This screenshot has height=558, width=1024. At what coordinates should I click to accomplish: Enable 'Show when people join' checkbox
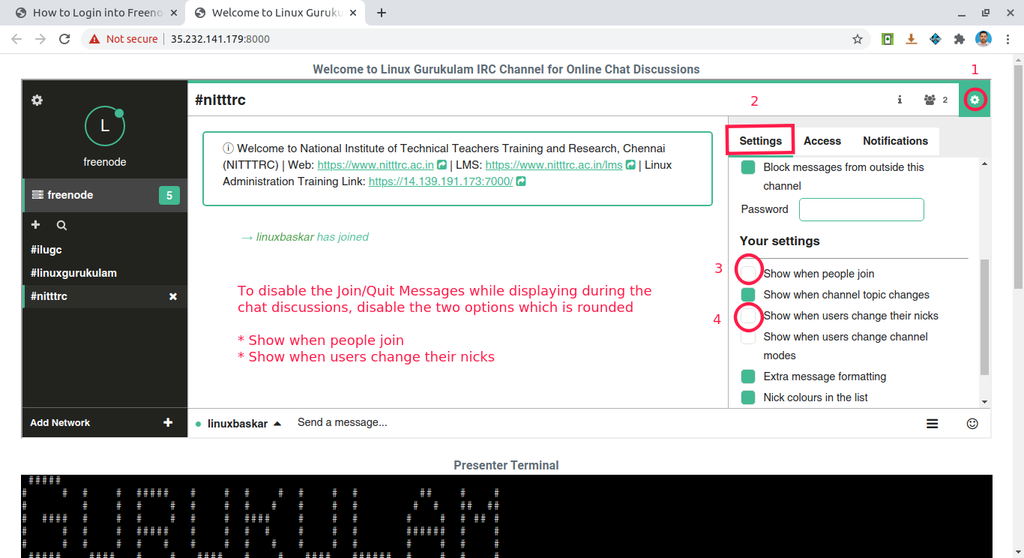(748, 273)
